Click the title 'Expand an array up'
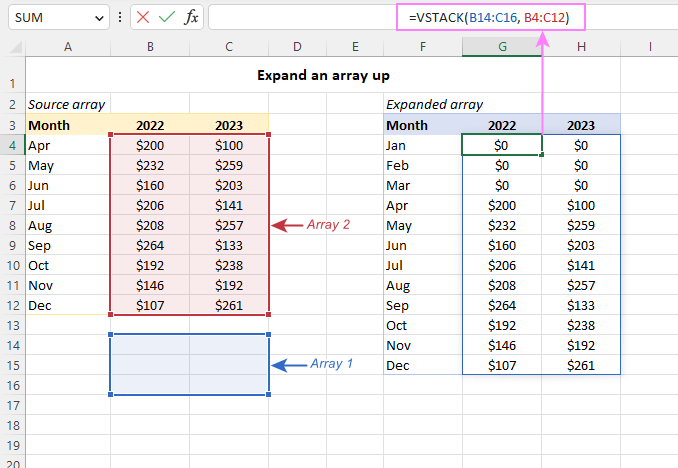 coord(323,75)
